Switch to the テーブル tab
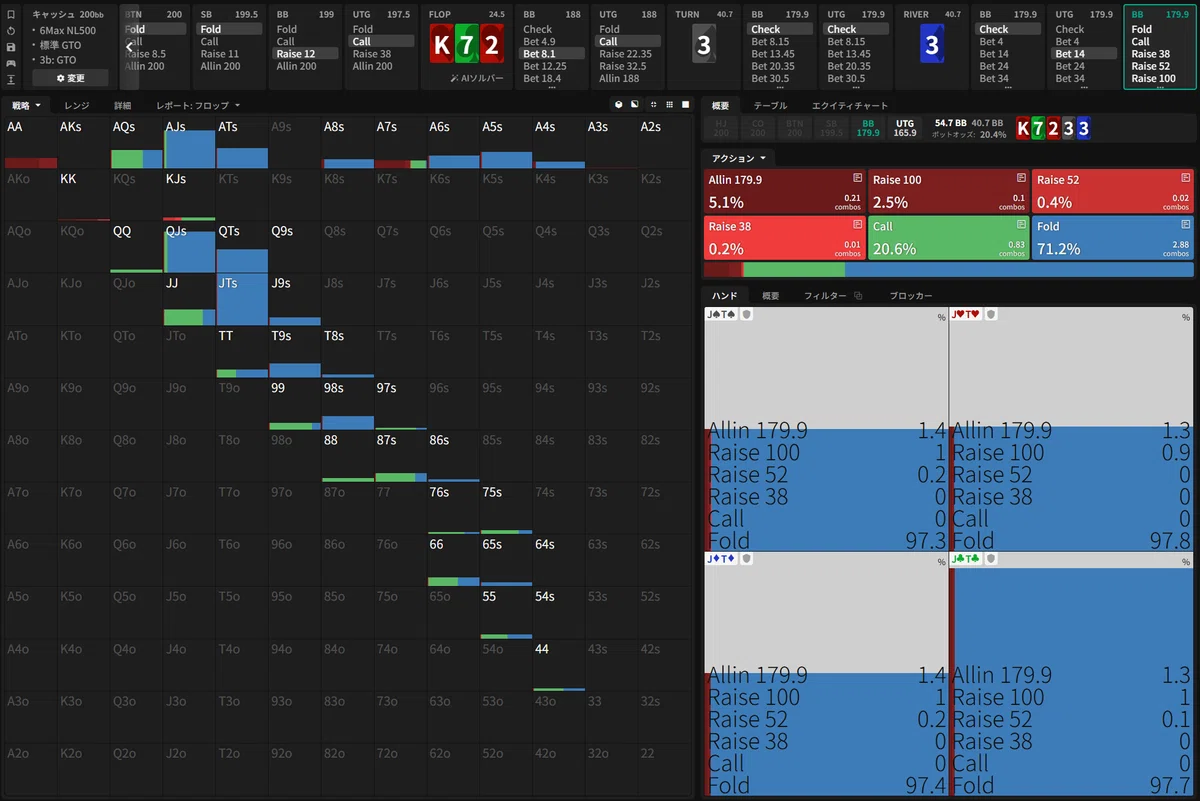Screen dimensions: 1200x801 pyautogui.click(x=769, y=105)
